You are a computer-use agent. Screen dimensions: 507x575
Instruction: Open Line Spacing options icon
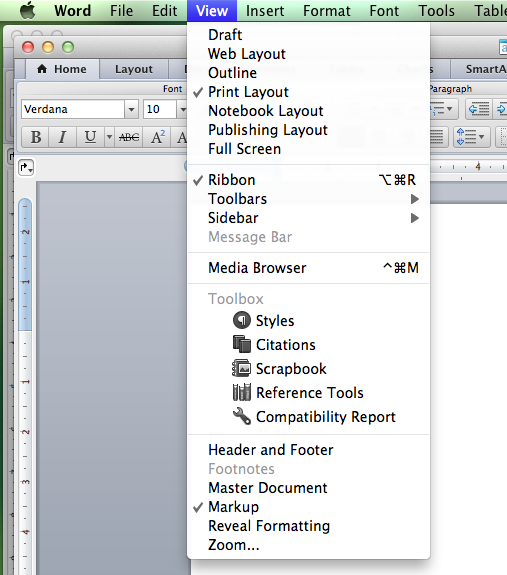[x=471, y=137]
